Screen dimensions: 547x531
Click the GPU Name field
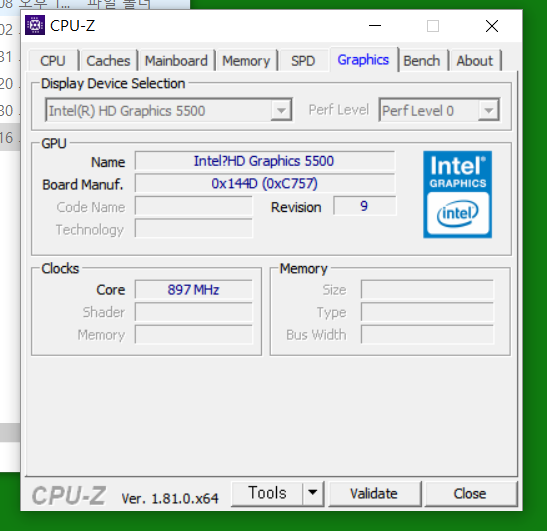[x=264, y=161]
